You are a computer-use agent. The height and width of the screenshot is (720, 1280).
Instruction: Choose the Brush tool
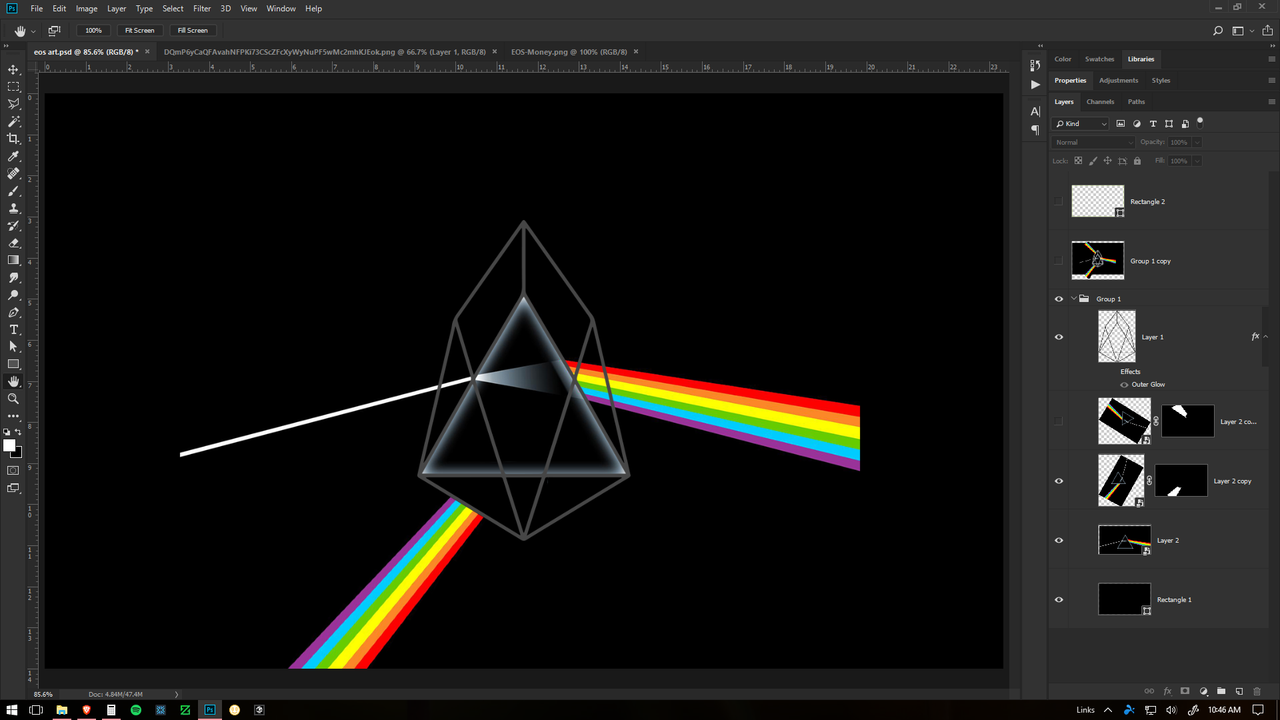(x=13, y=191)
